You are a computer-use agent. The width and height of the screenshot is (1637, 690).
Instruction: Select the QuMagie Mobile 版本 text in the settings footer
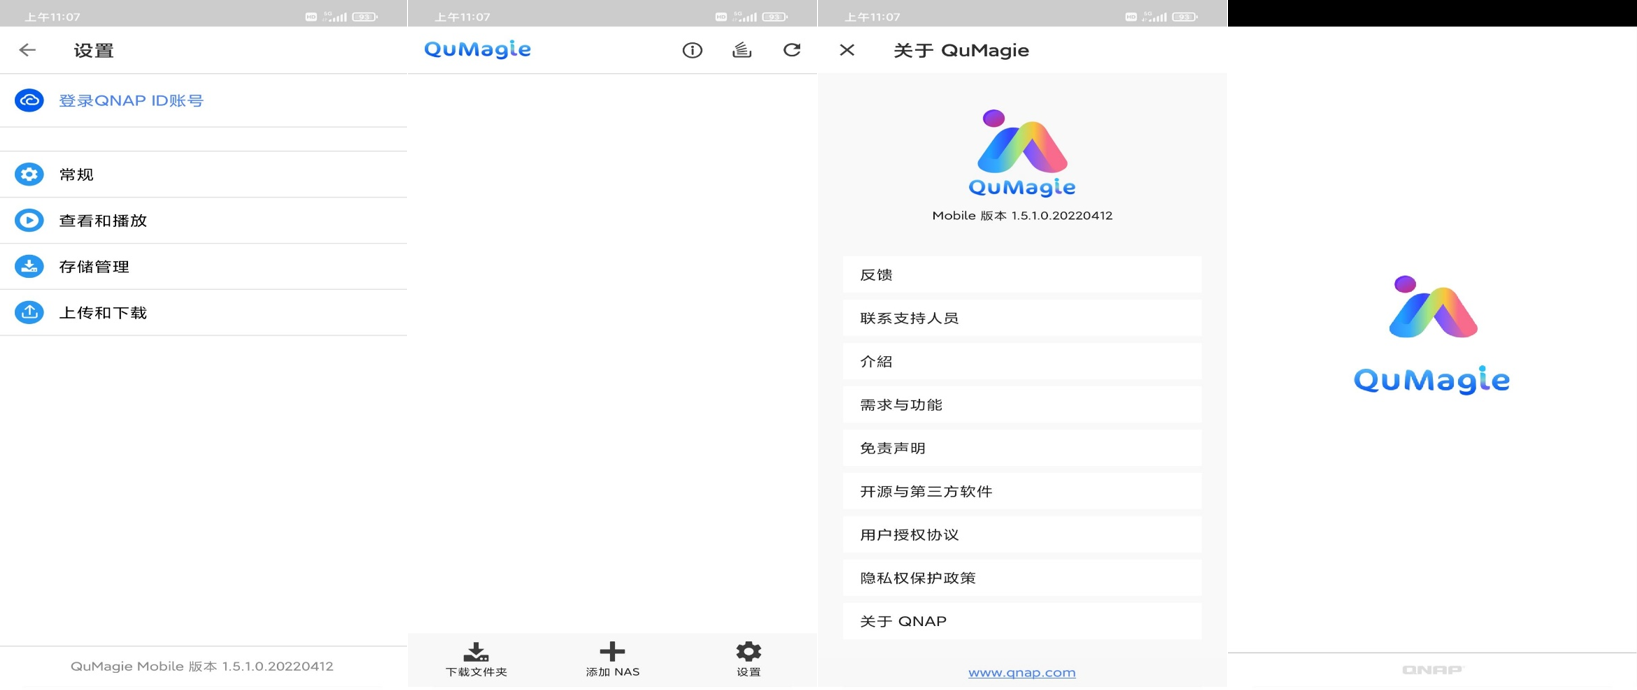[x=202, y=666]
